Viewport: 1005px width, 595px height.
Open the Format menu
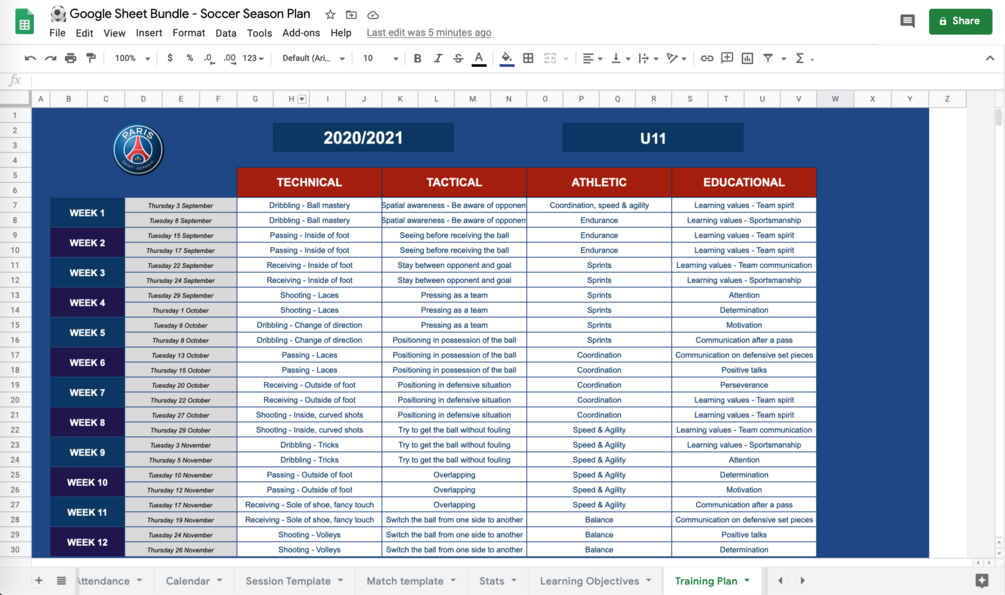pos(188,33)
